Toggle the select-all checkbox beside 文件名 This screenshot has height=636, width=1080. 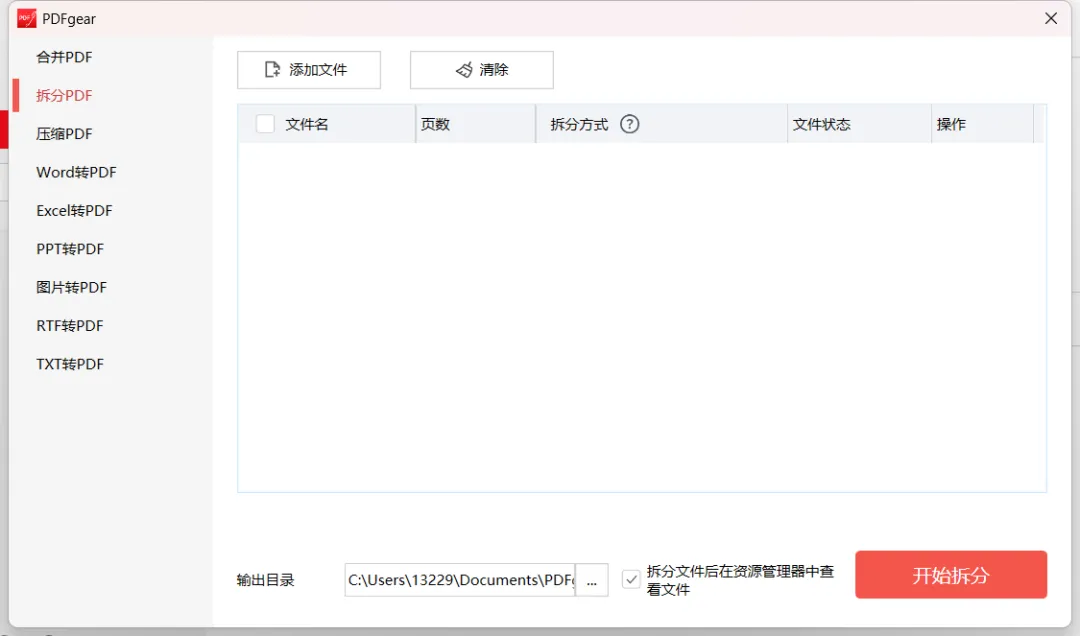265,124
